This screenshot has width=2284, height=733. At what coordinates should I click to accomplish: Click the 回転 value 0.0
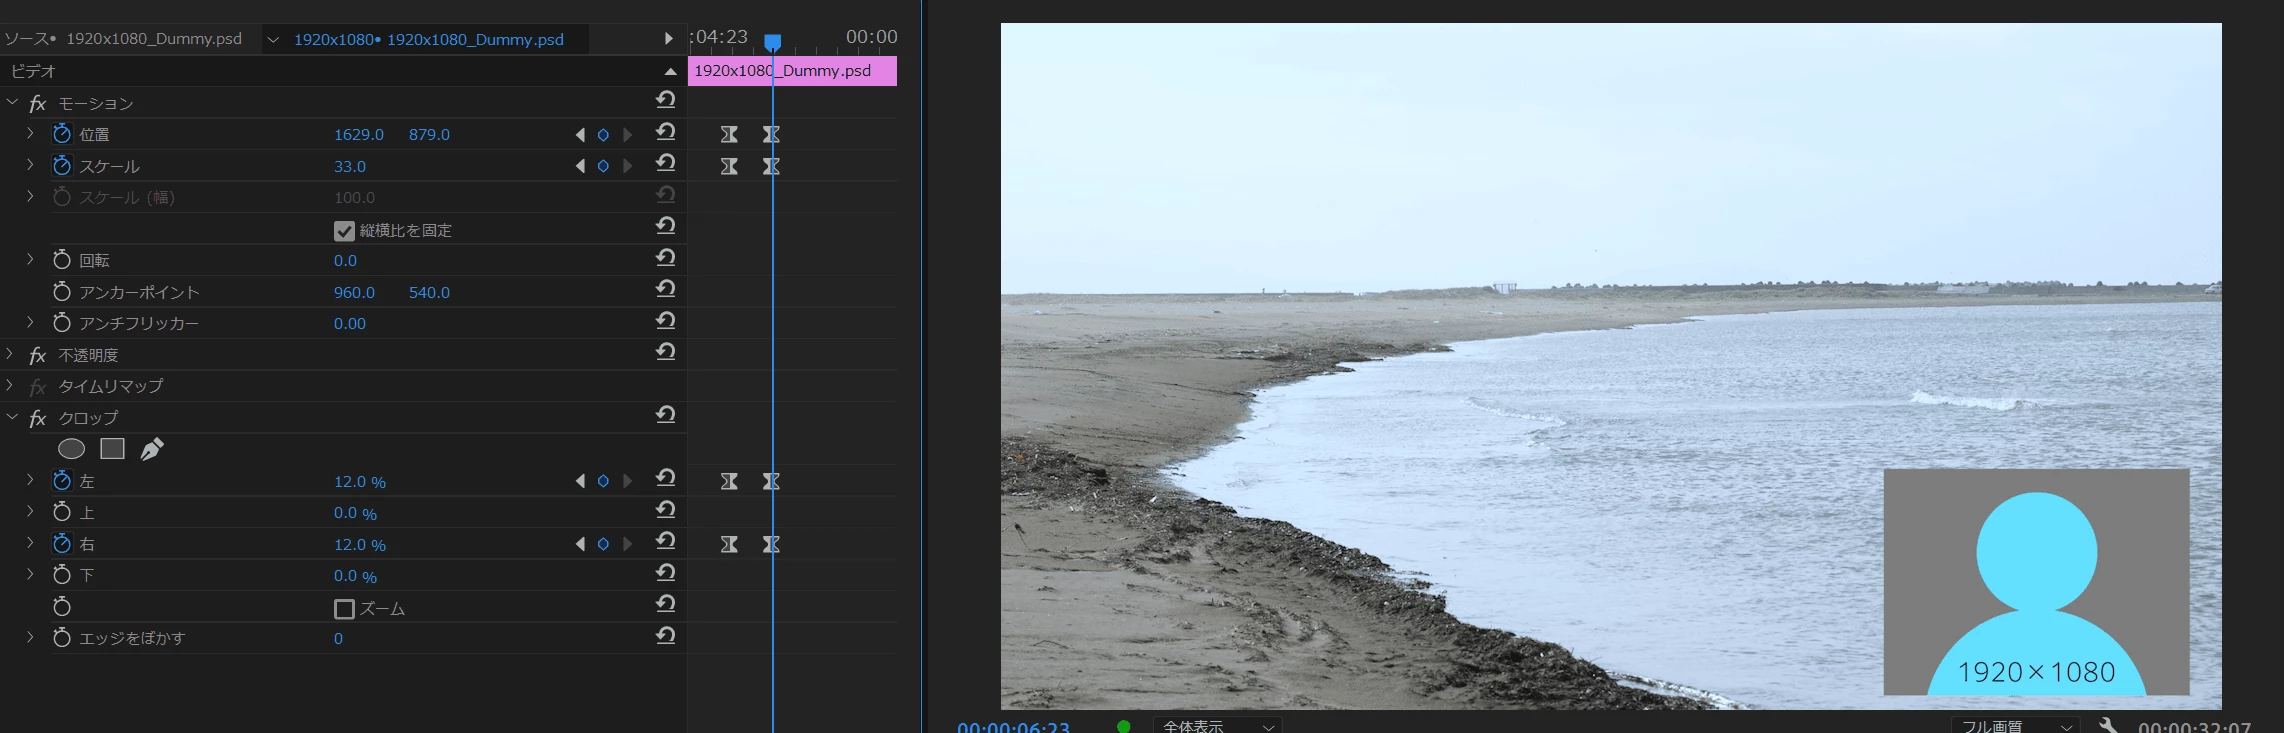click(x=345, y=260)
